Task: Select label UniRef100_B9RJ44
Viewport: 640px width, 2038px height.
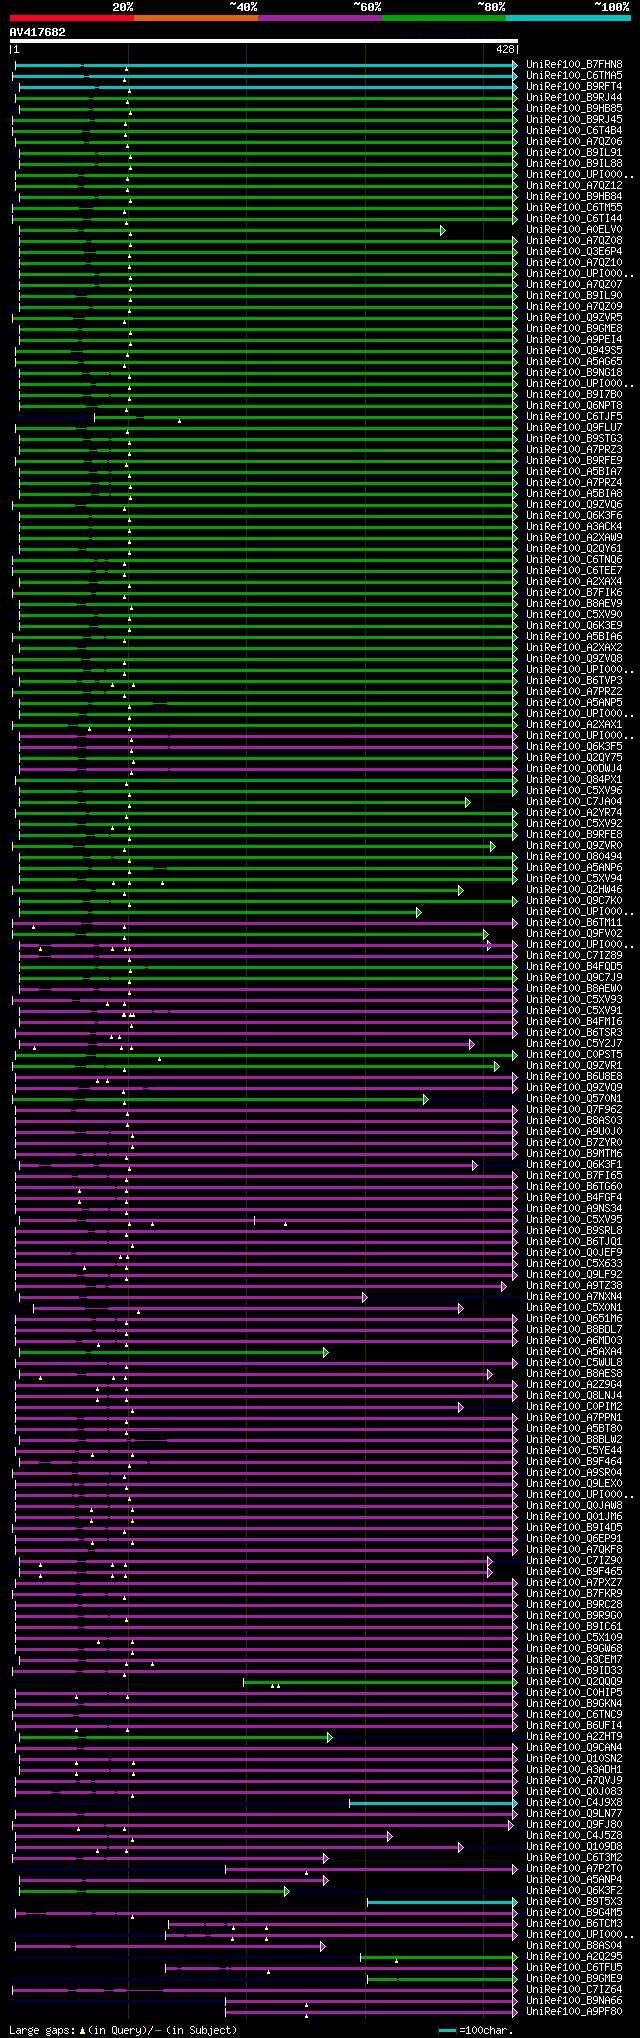Action: click(x=574, y=98)
